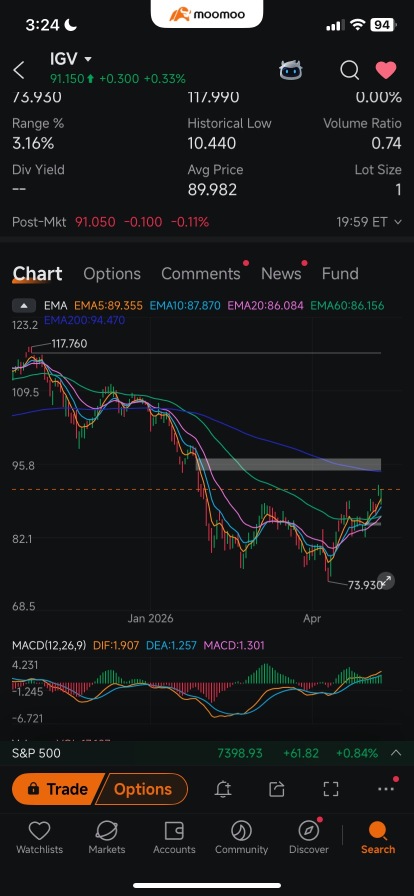Tap the battery indicator in status bar
The width and height of the screenshot is (414, 896).
pos(383,25)
